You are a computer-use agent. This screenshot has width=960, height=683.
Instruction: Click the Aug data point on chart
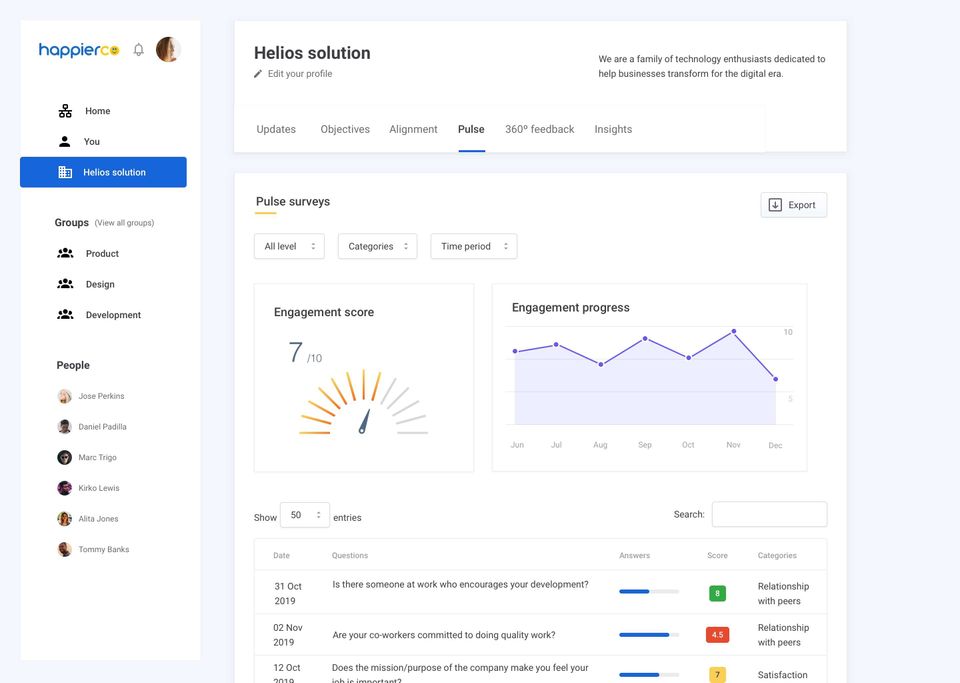point(601,364)
